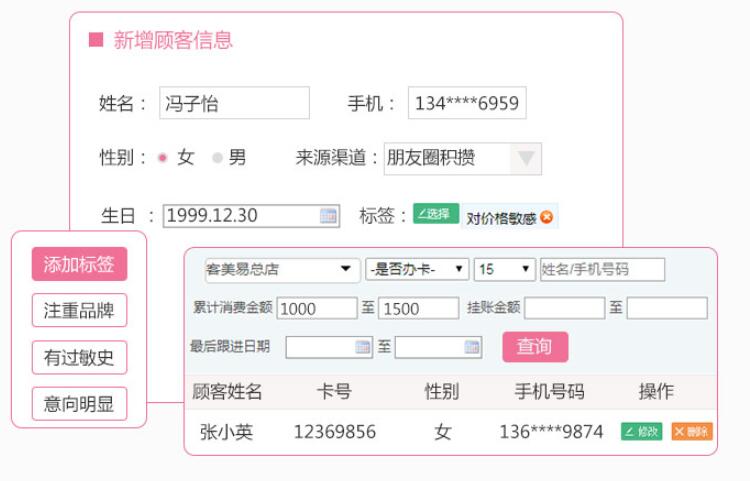Select the 女 gender radio button
This screenshot has width=750, height=481.
(x=163, y=158)
